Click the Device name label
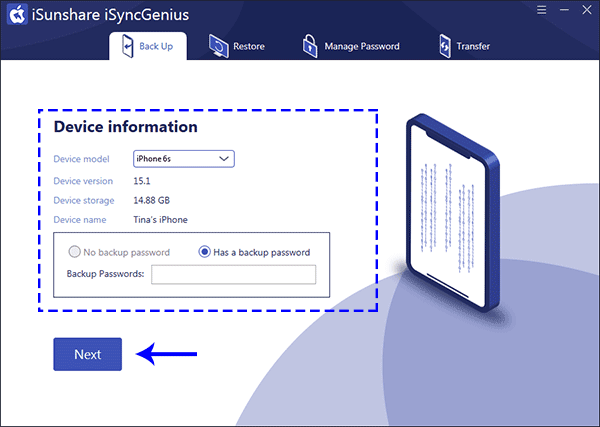600x427 pixels. (x=80, y=220)
